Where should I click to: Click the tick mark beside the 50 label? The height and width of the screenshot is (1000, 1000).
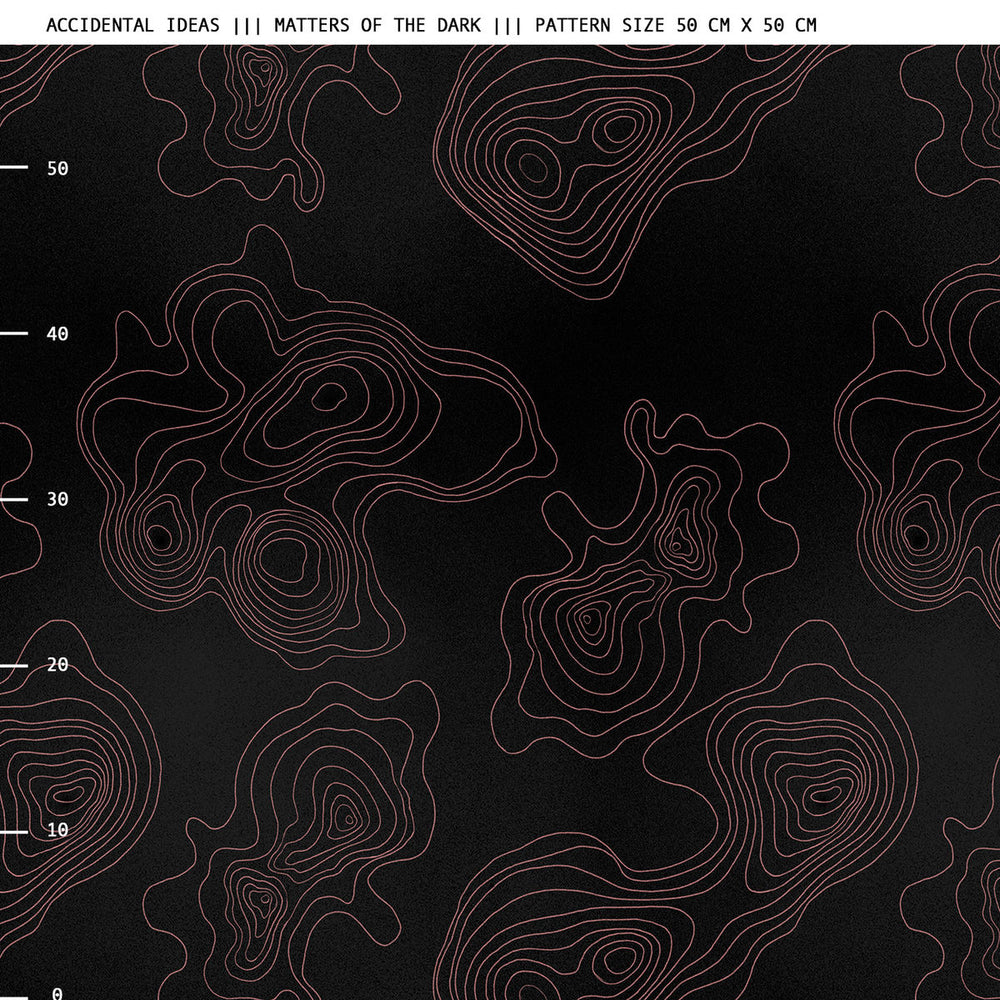click(x=14, y=168)
